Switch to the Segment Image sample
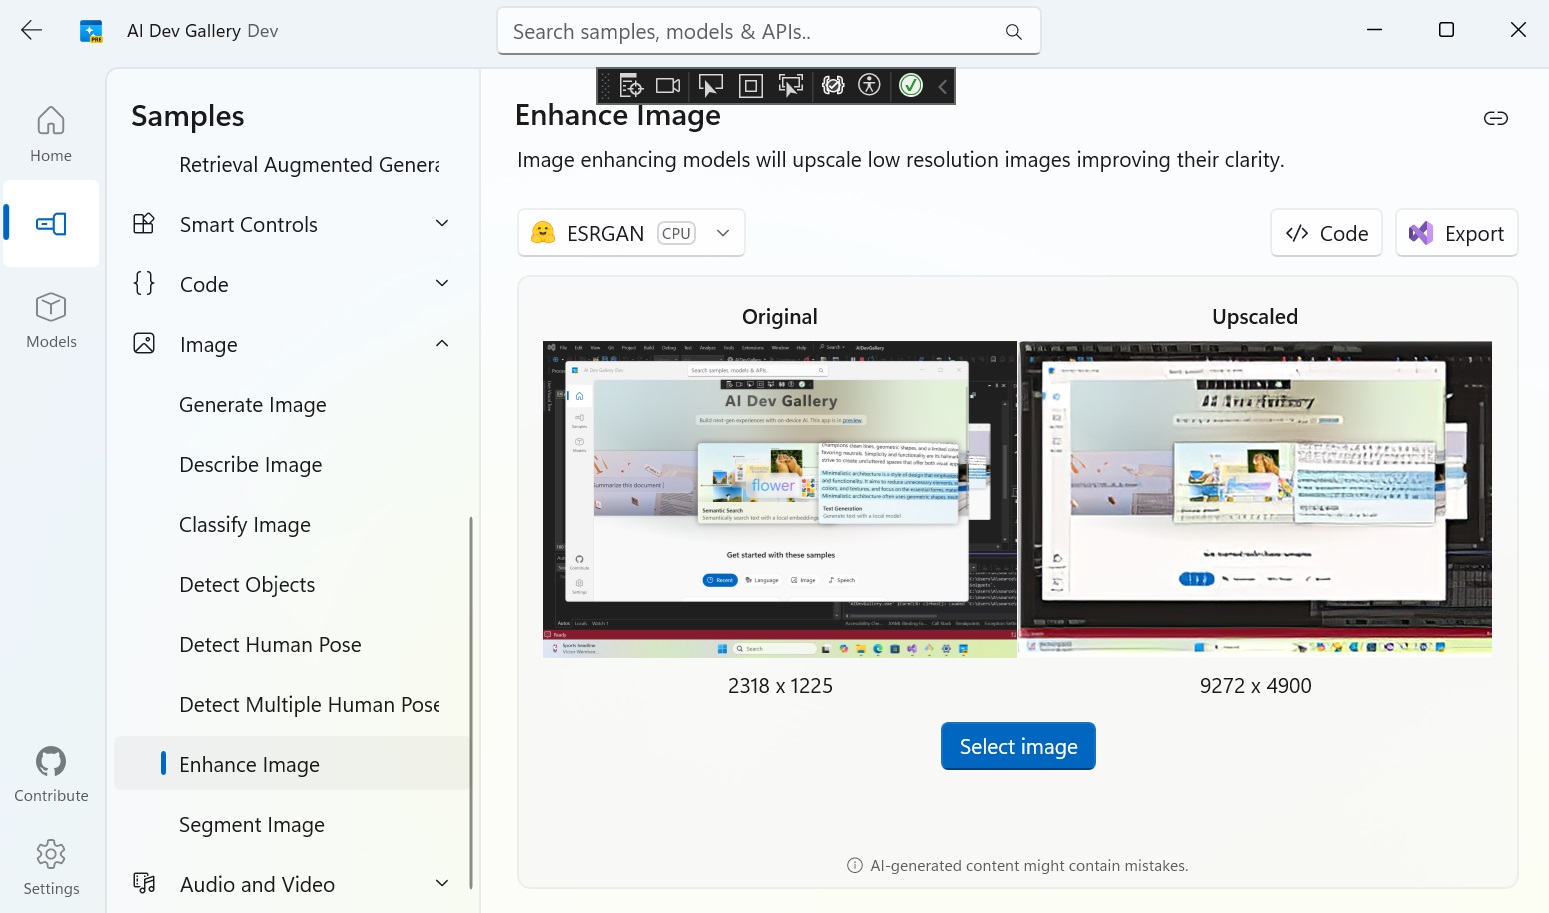The width and height of the screenshot is (1549, 913). pos(252,824)
